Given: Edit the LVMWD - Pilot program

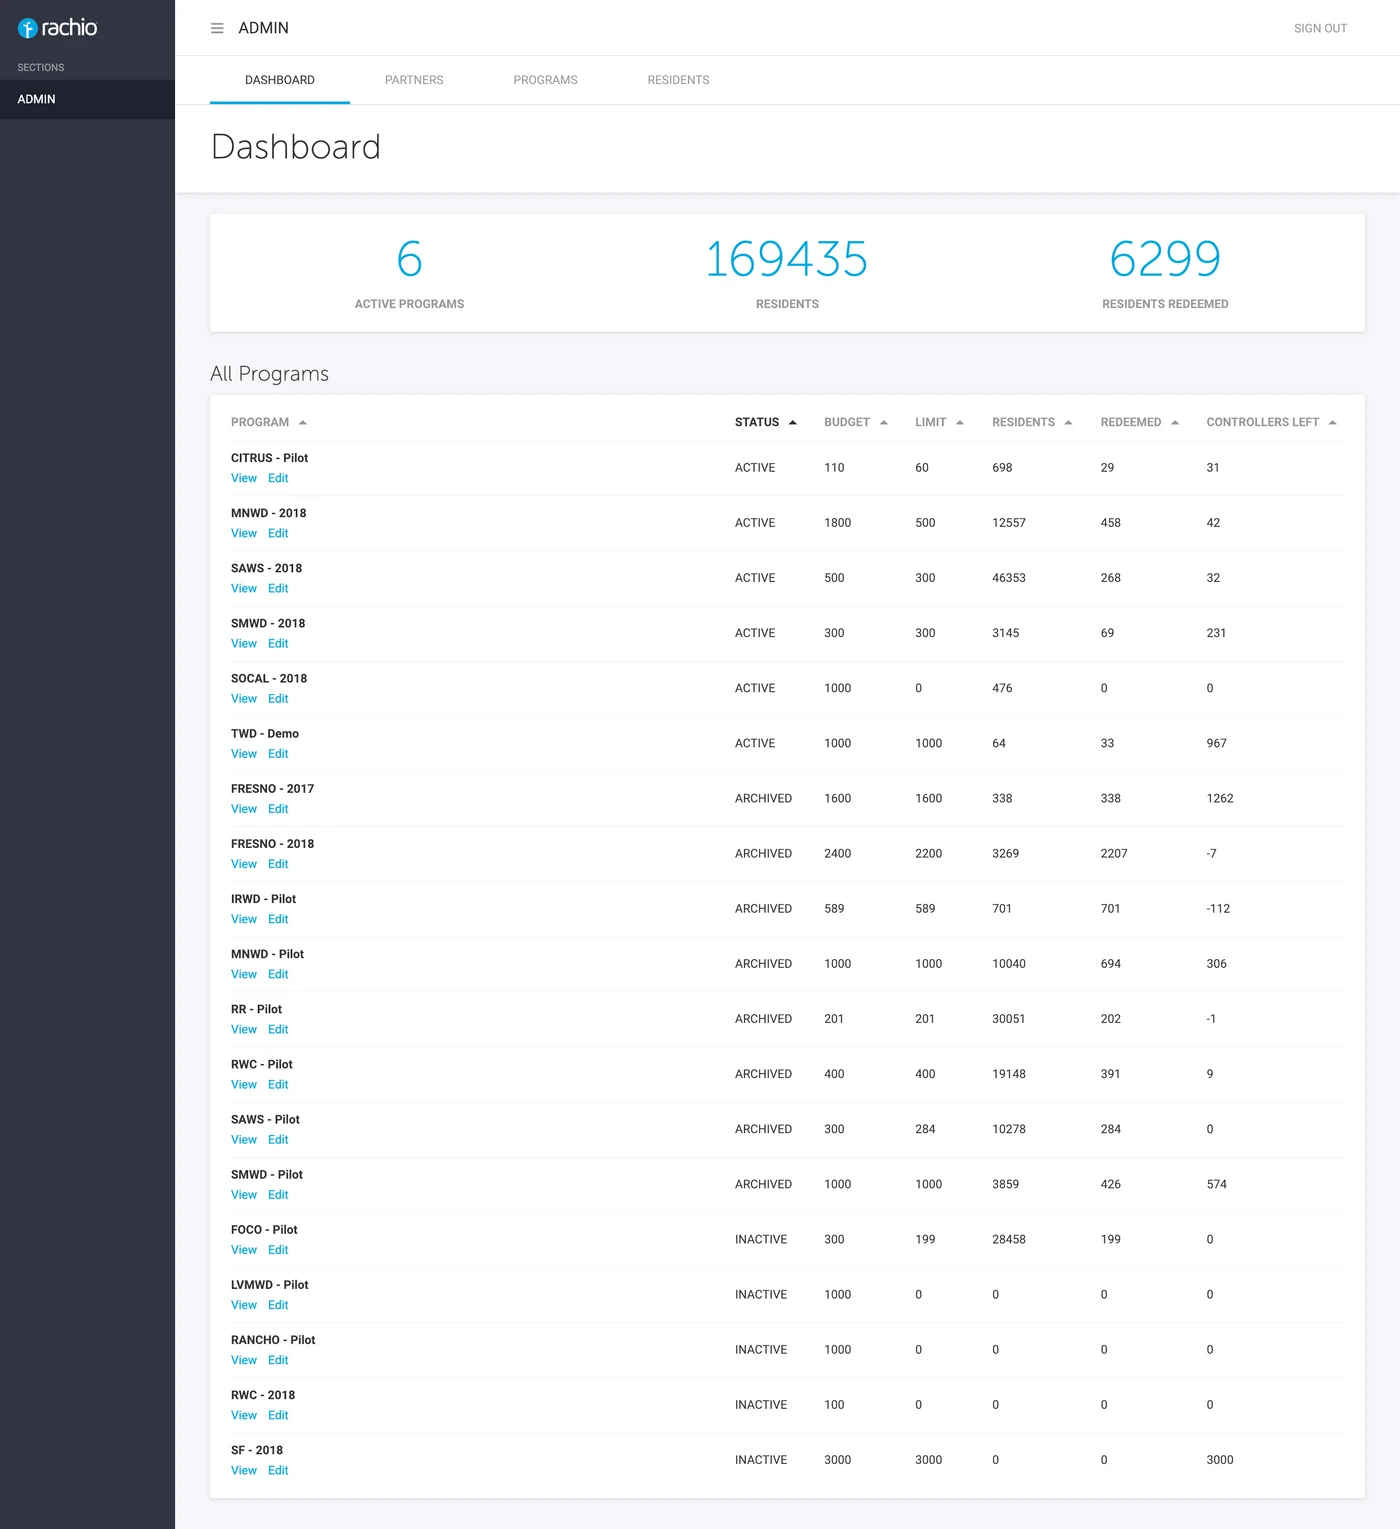Looking at the screenshot, I should tap(278, 1304).
